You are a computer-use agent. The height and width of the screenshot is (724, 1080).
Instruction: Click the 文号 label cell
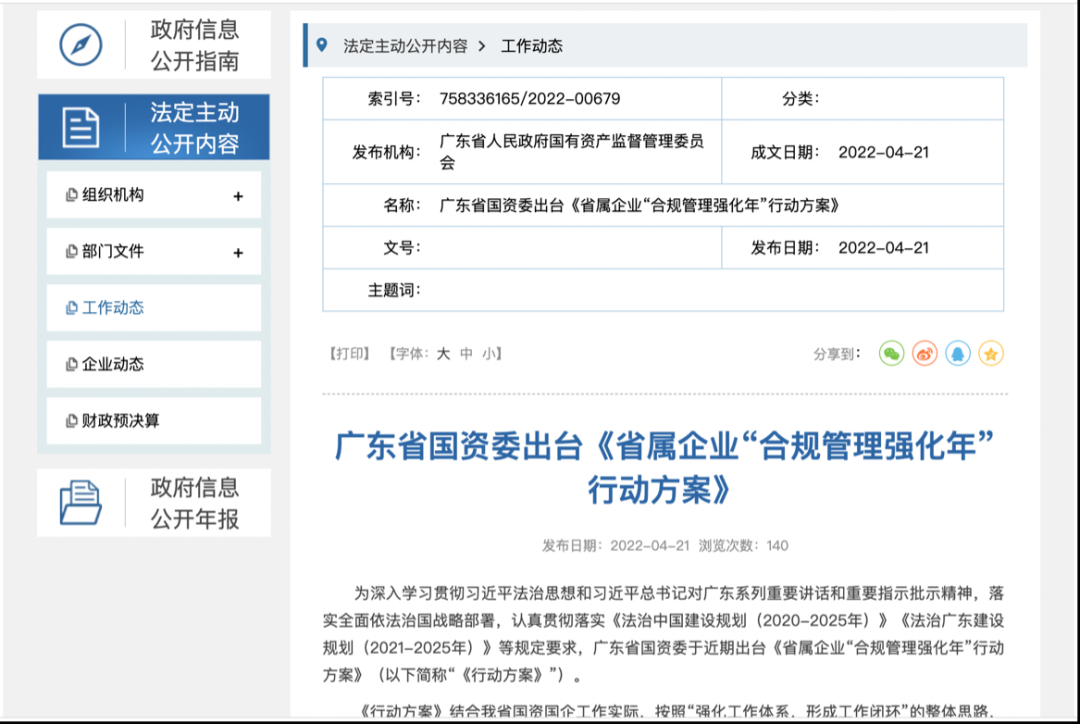coord(402,248)
